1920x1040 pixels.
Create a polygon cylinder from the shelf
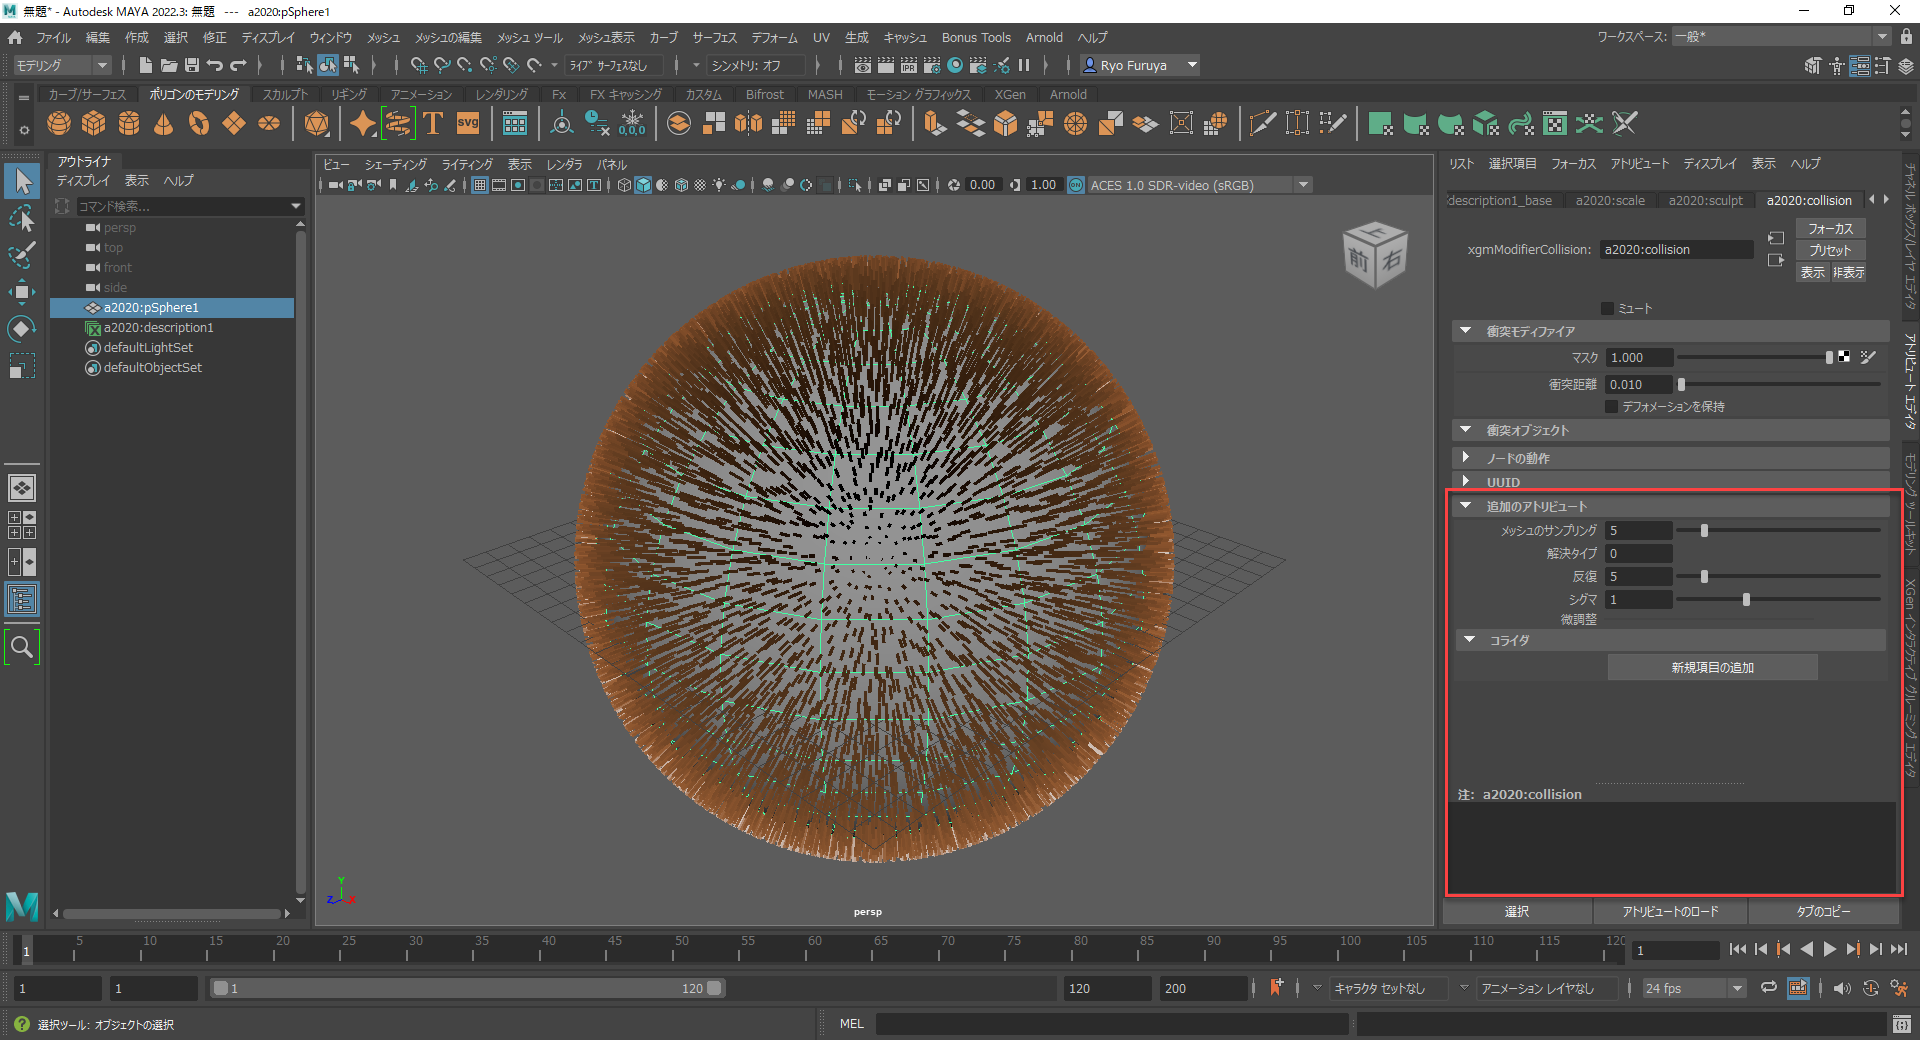129,124
